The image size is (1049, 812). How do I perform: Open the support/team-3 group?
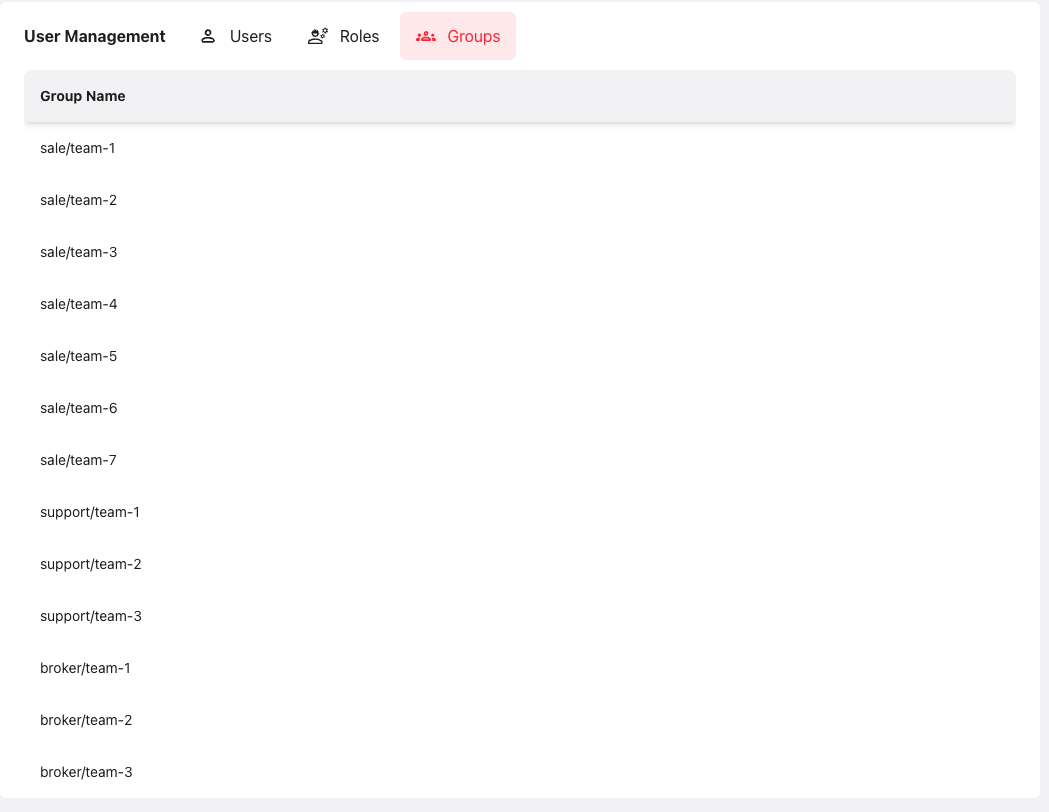click(x=520, y=616)
